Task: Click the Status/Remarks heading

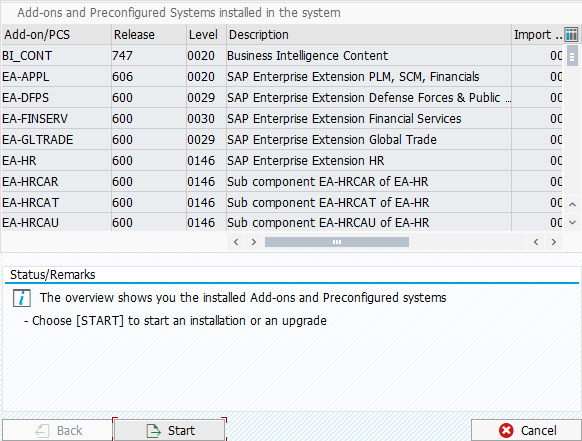Action: [53, 275]
